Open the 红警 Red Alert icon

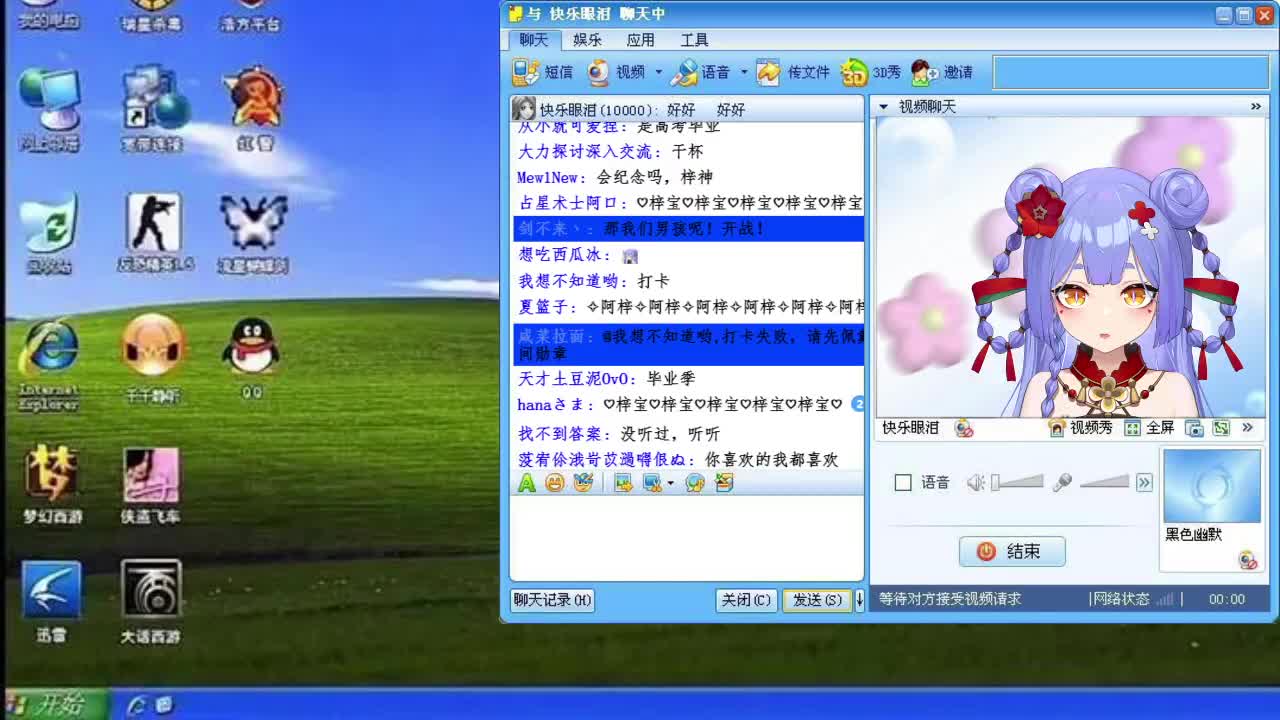click(x=254, y=109)
